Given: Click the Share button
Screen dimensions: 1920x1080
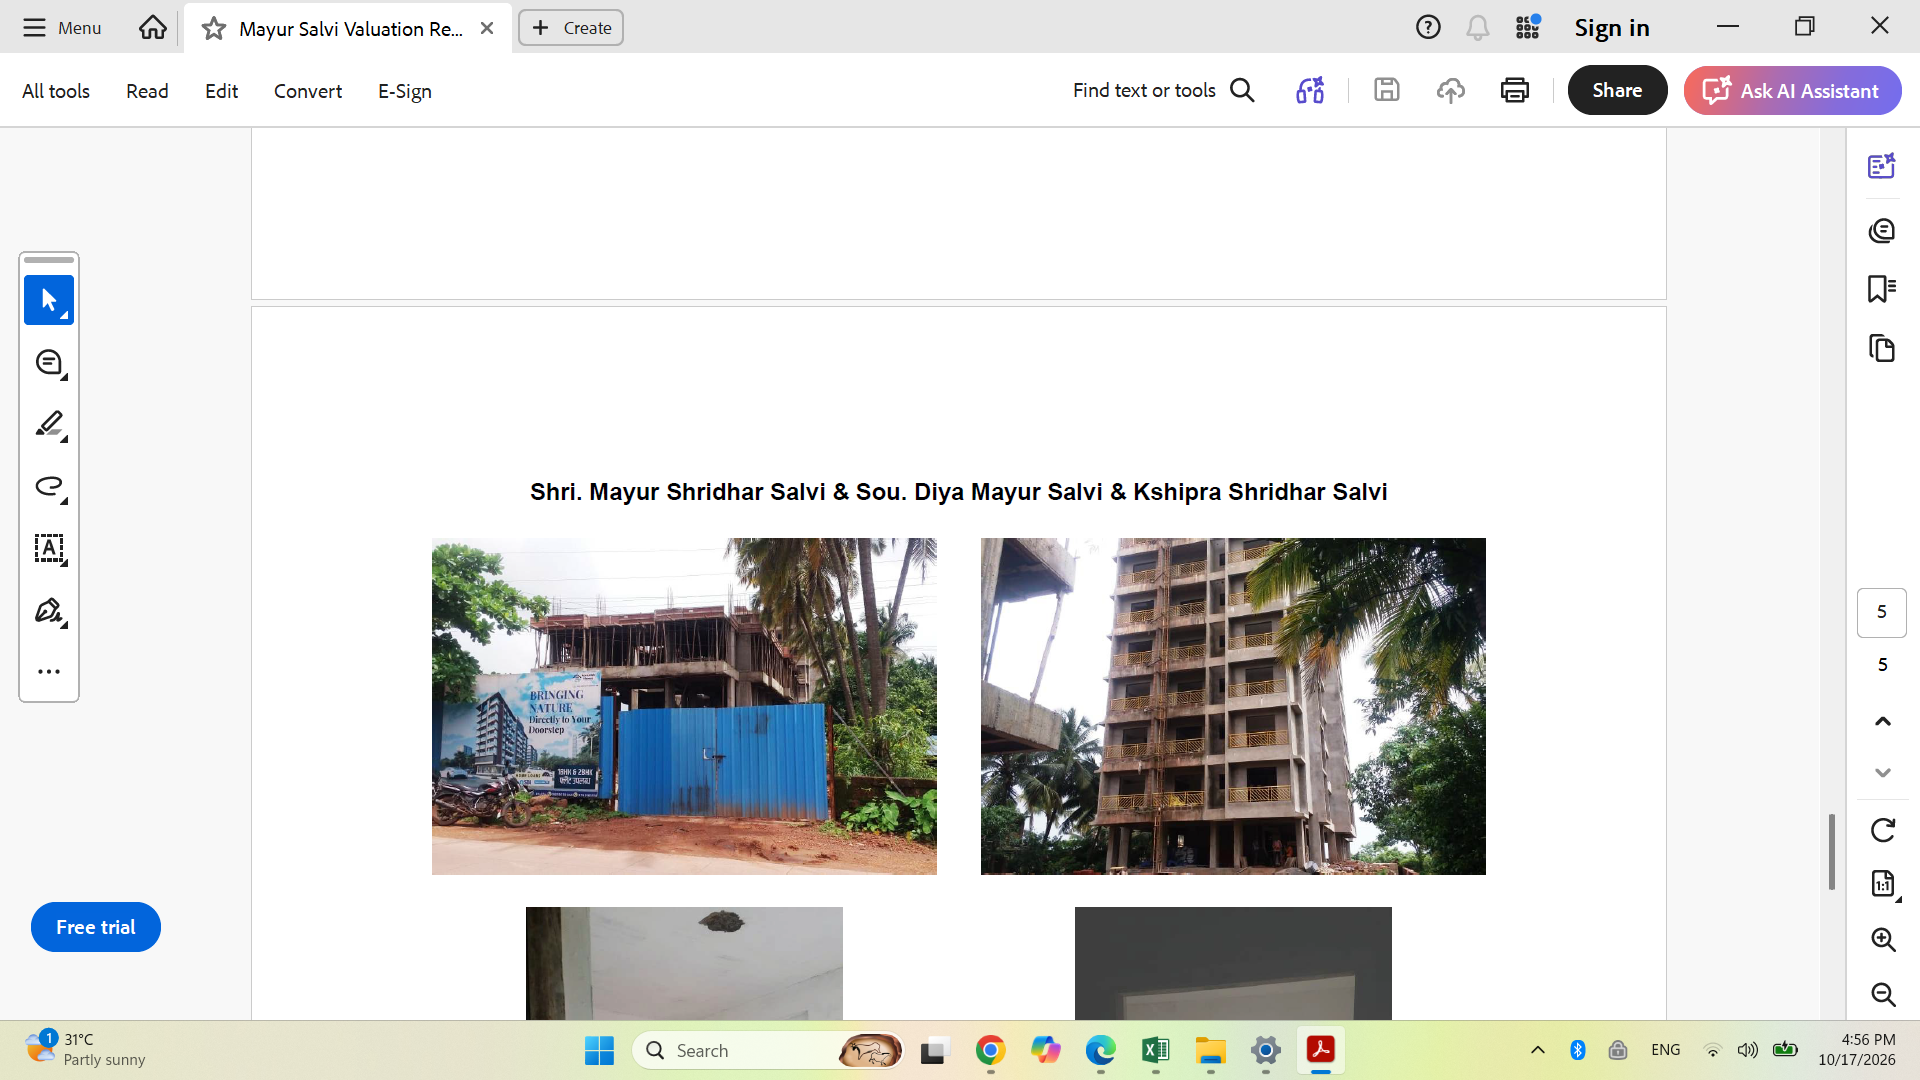Looking at the screenshot, I should click(x=1617, y=90).
